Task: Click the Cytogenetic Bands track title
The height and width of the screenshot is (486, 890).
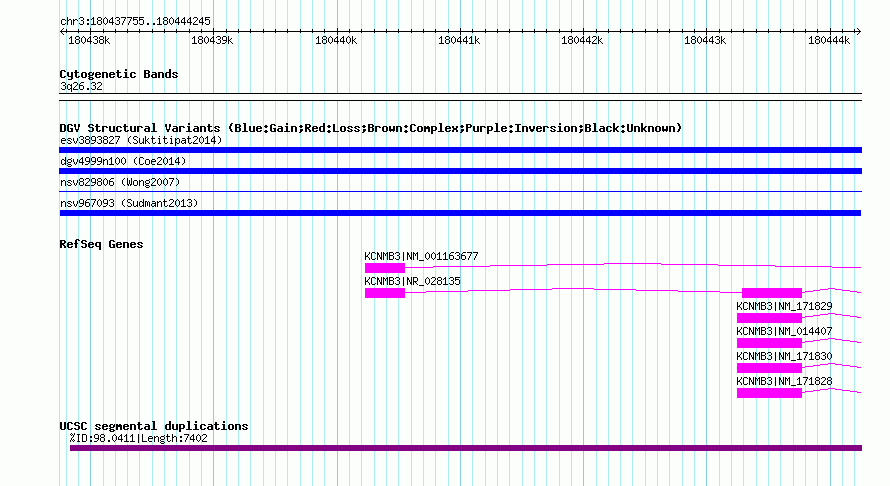Action: (x=119, y=74)
